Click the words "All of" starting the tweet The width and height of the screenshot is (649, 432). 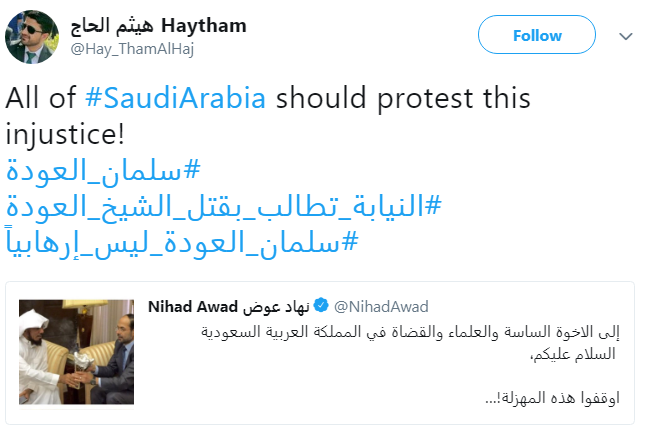coord(41,100)
